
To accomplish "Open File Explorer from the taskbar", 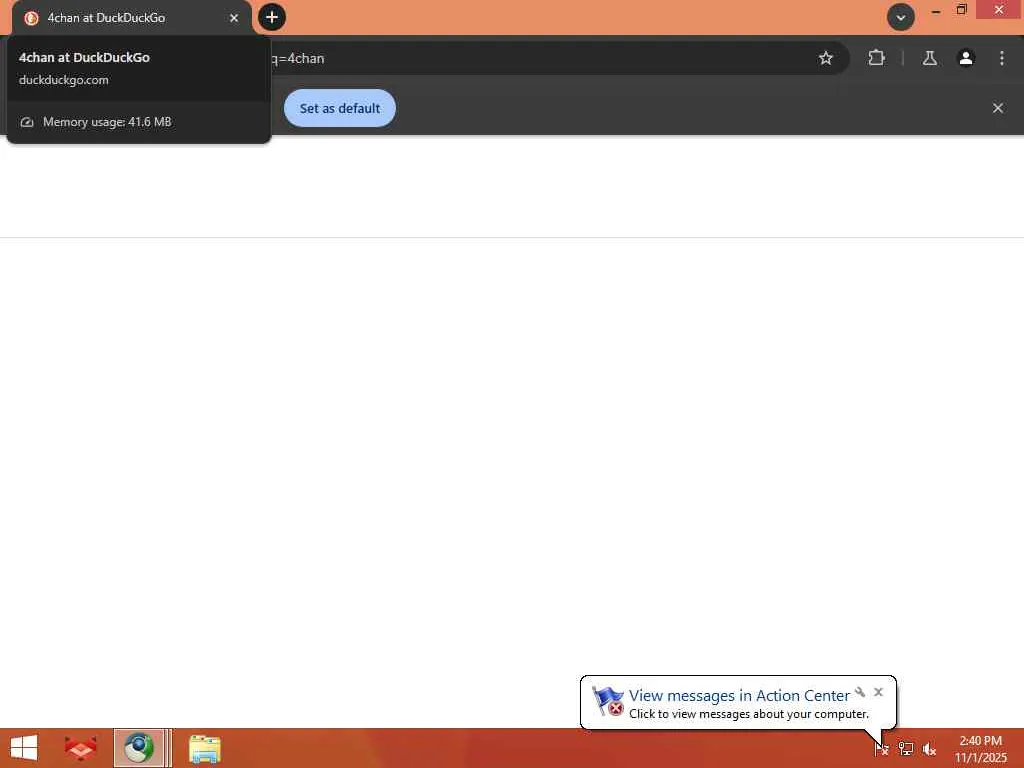I will tap(204, 748).
